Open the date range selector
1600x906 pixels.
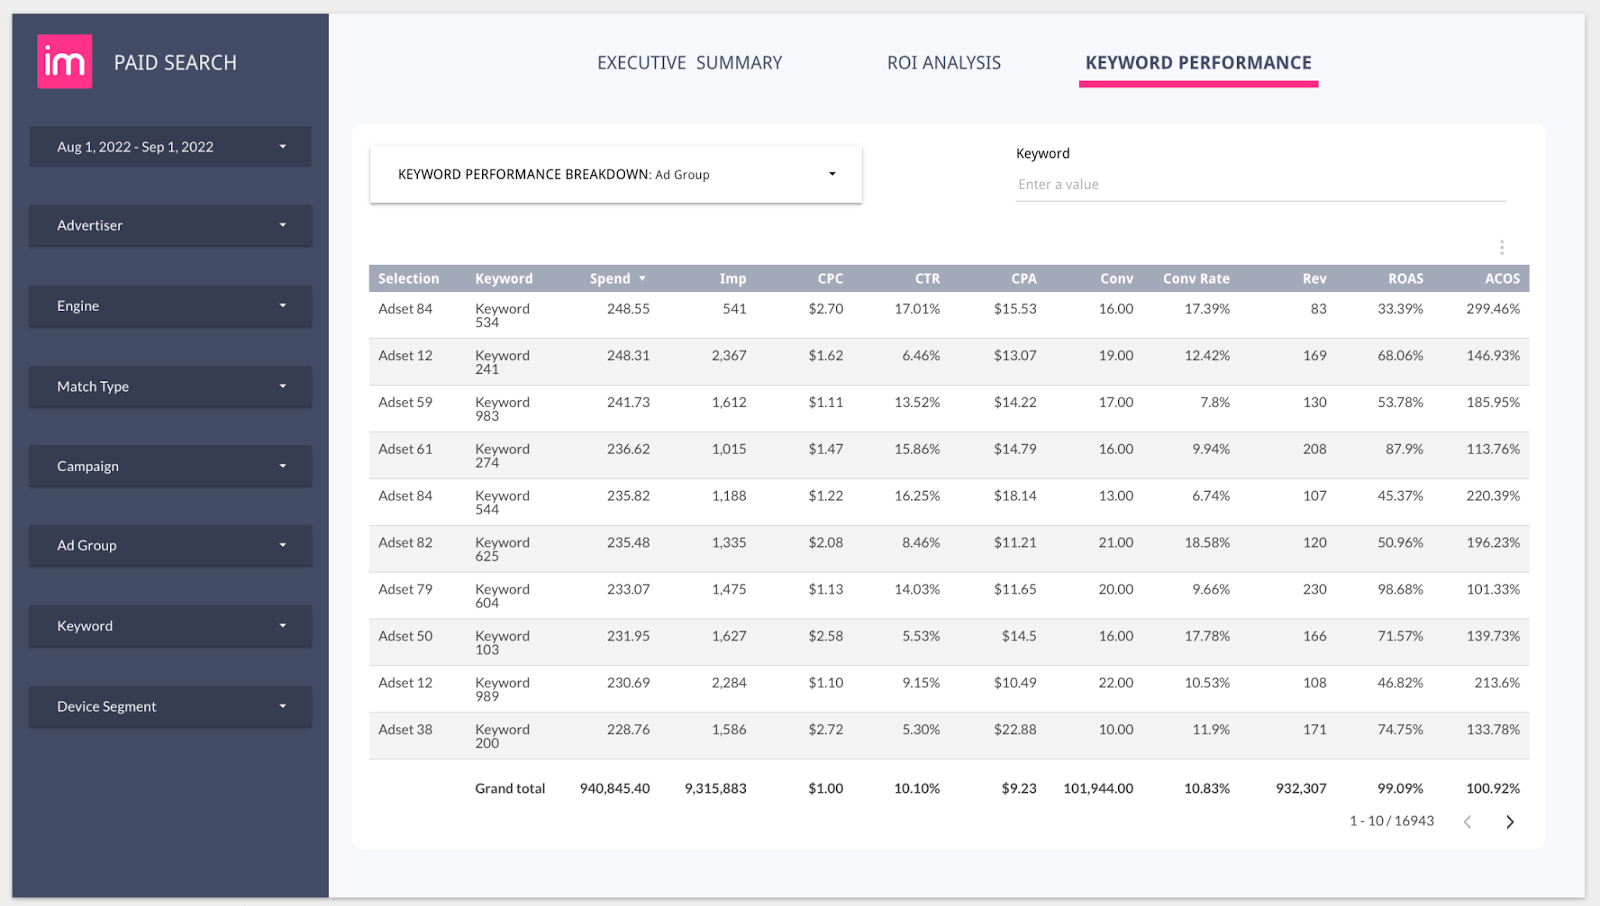[x=169, y=146]
